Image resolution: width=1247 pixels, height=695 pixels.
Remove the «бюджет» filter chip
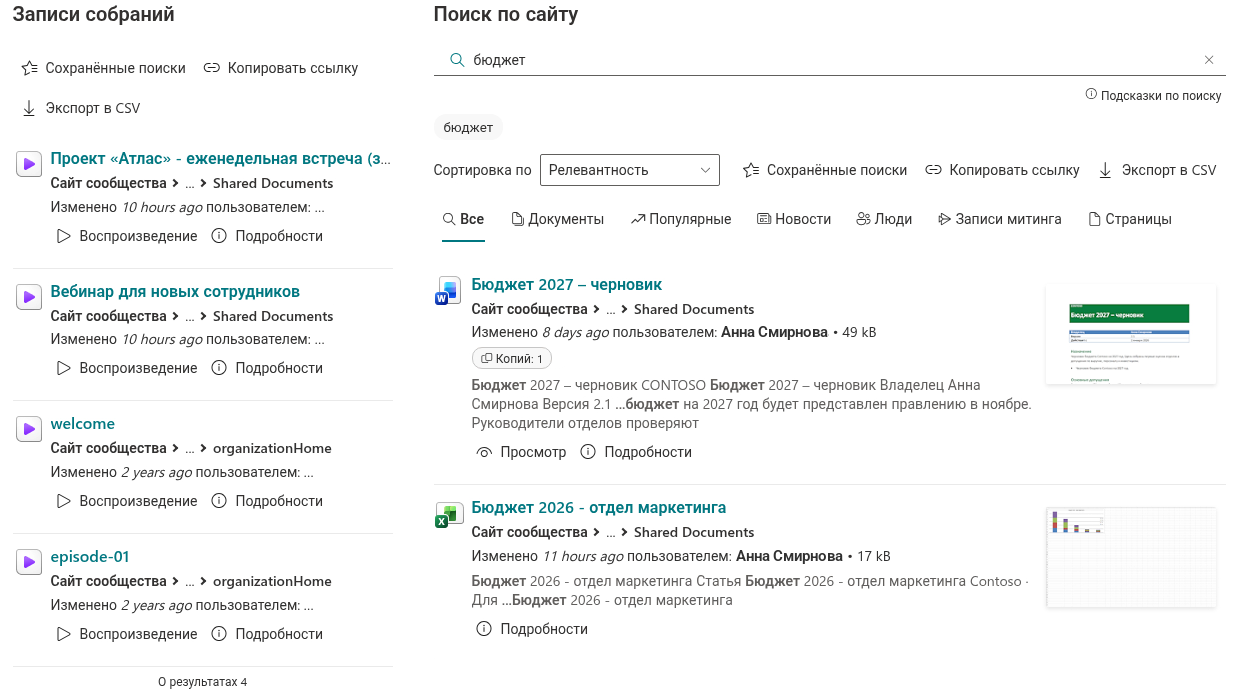468,128
